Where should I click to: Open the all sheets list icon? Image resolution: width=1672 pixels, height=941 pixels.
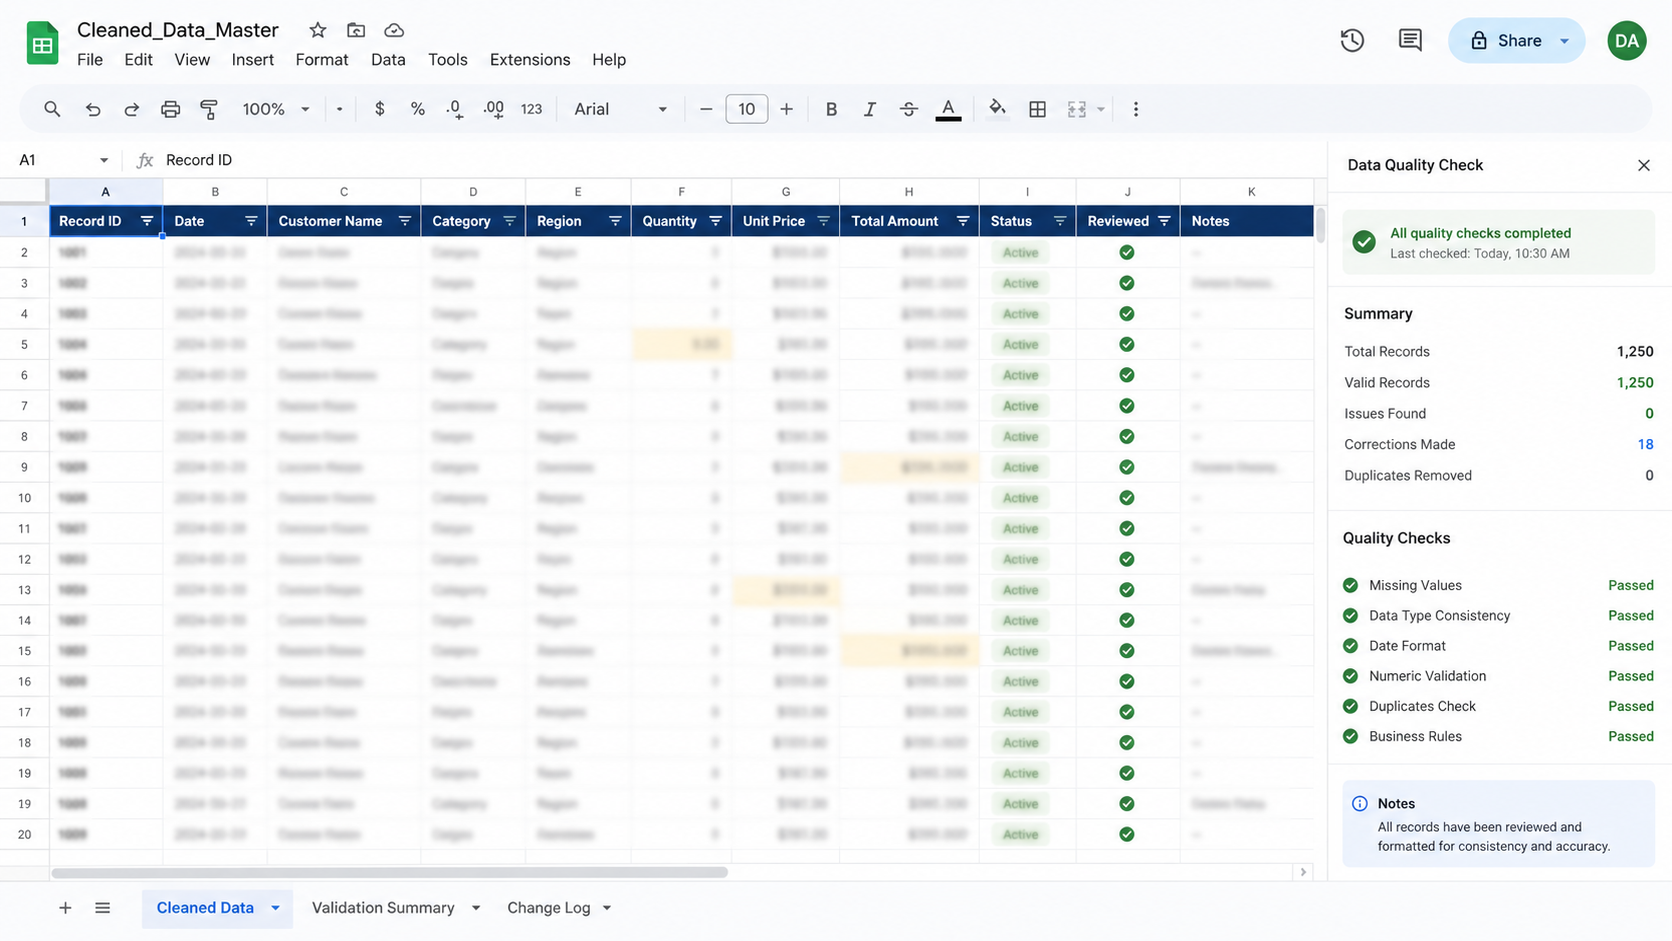[102, 908]
